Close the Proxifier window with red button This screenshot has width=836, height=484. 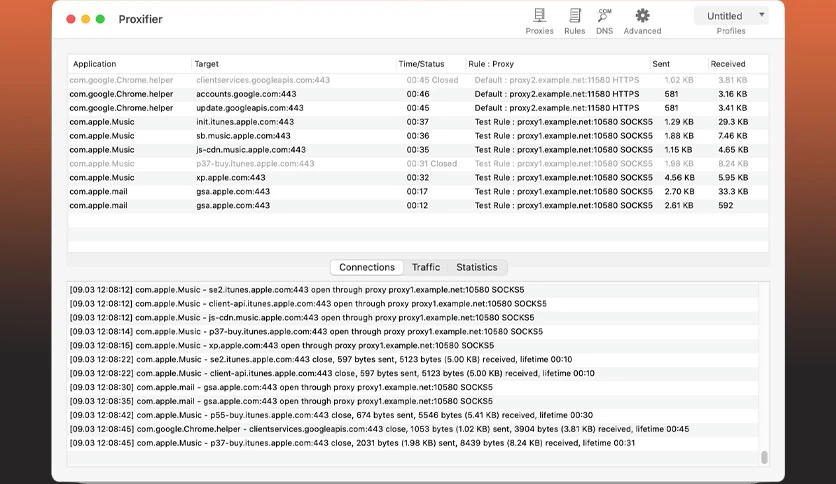[x=70, y=19]
